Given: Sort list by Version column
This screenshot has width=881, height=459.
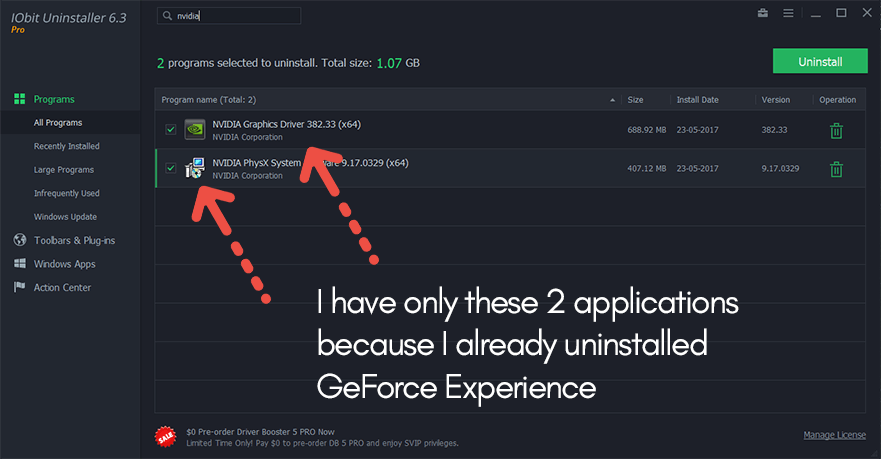Looking at the screenshot, I should pyautogui.click(x=775, y=99).
